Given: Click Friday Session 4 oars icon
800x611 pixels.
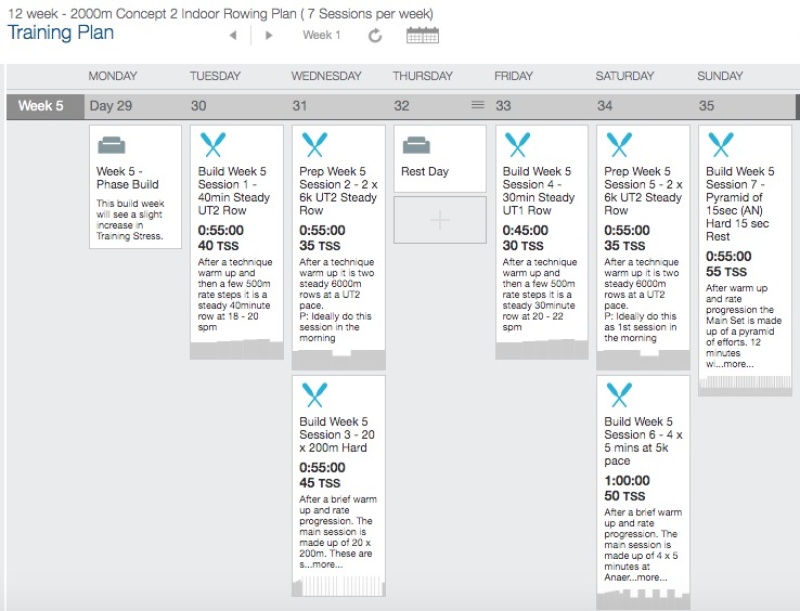Looking at the screenshot, I should point(517,146).
